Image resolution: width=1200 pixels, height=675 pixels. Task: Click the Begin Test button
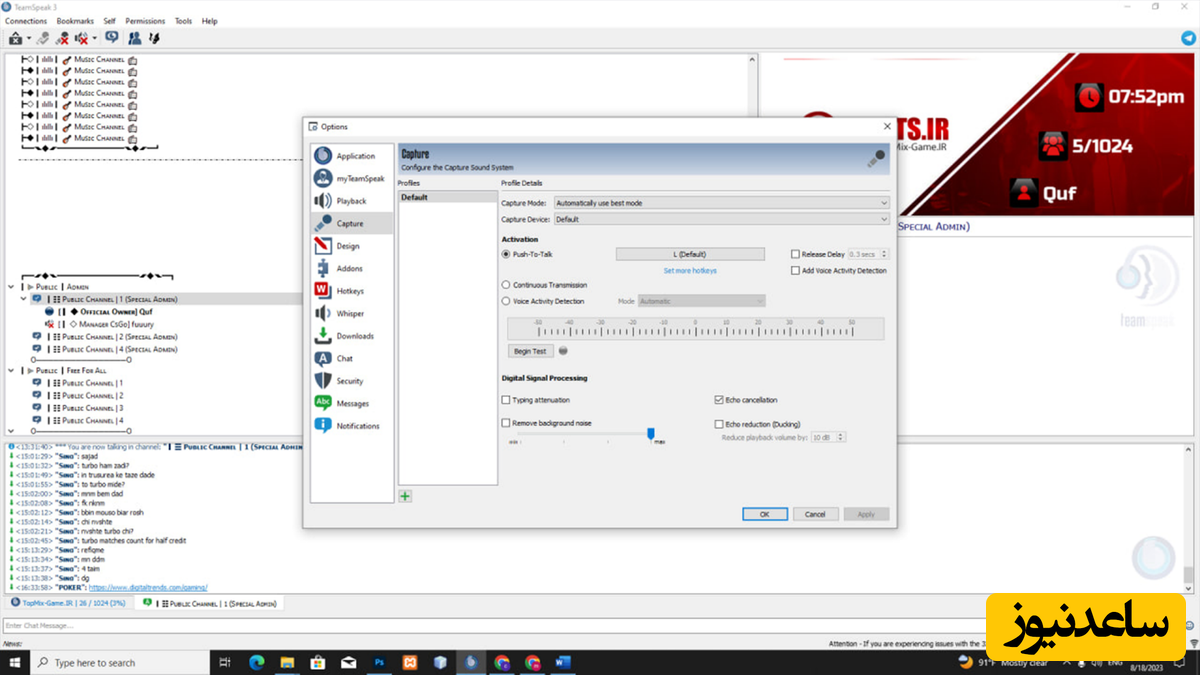coord(530,351)
